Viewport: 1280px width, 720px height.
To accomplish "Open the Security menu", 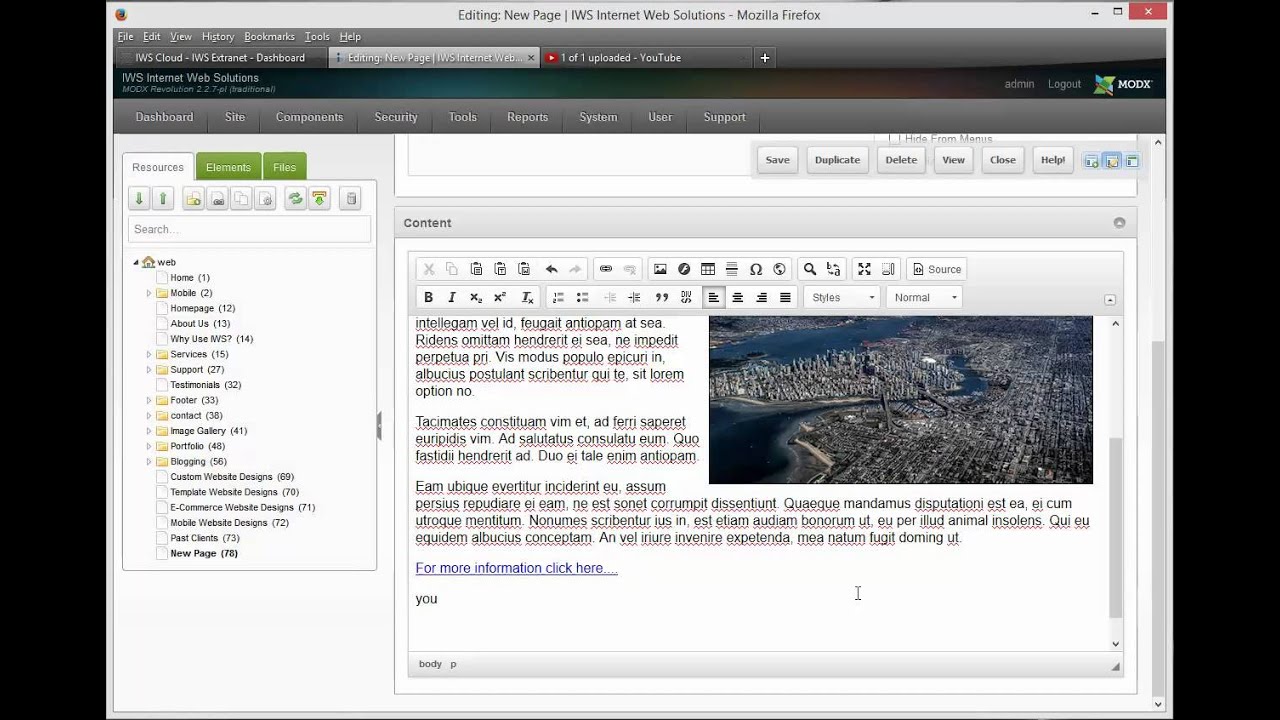I will tap(396, 117).
